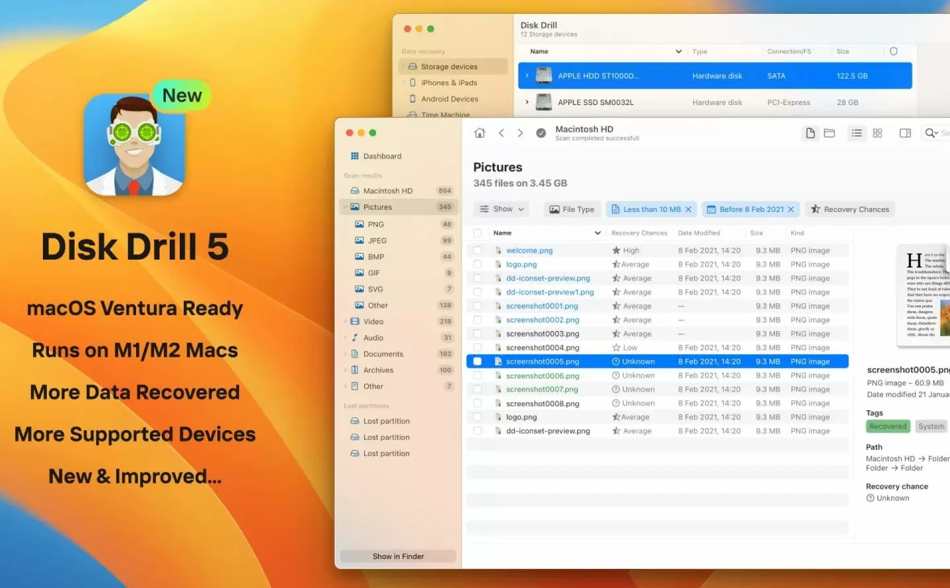
Task: Check the box for dd-iconset-preview1.png
Action: (x=477, y=292)
